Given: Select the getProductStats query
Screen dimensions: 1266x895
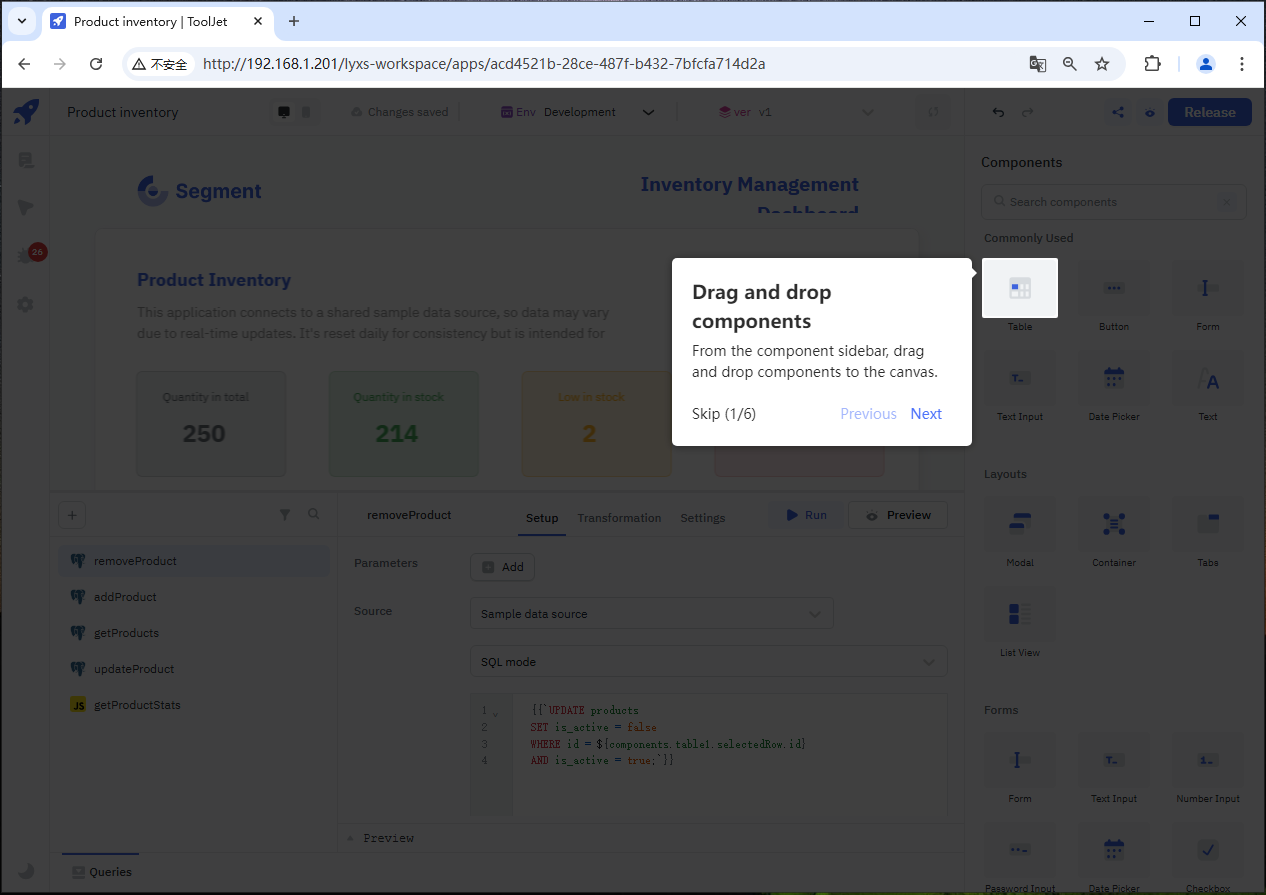Looking at the screenshot, I should pos(193,705).
